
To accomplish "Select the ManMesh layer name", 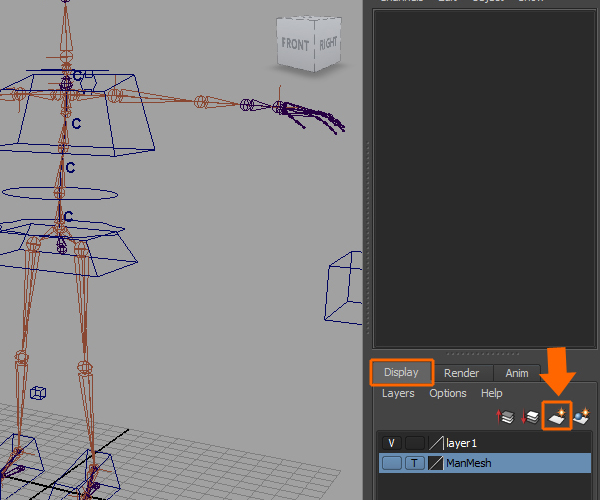I will pyautogui.click(x=468, y=463).
